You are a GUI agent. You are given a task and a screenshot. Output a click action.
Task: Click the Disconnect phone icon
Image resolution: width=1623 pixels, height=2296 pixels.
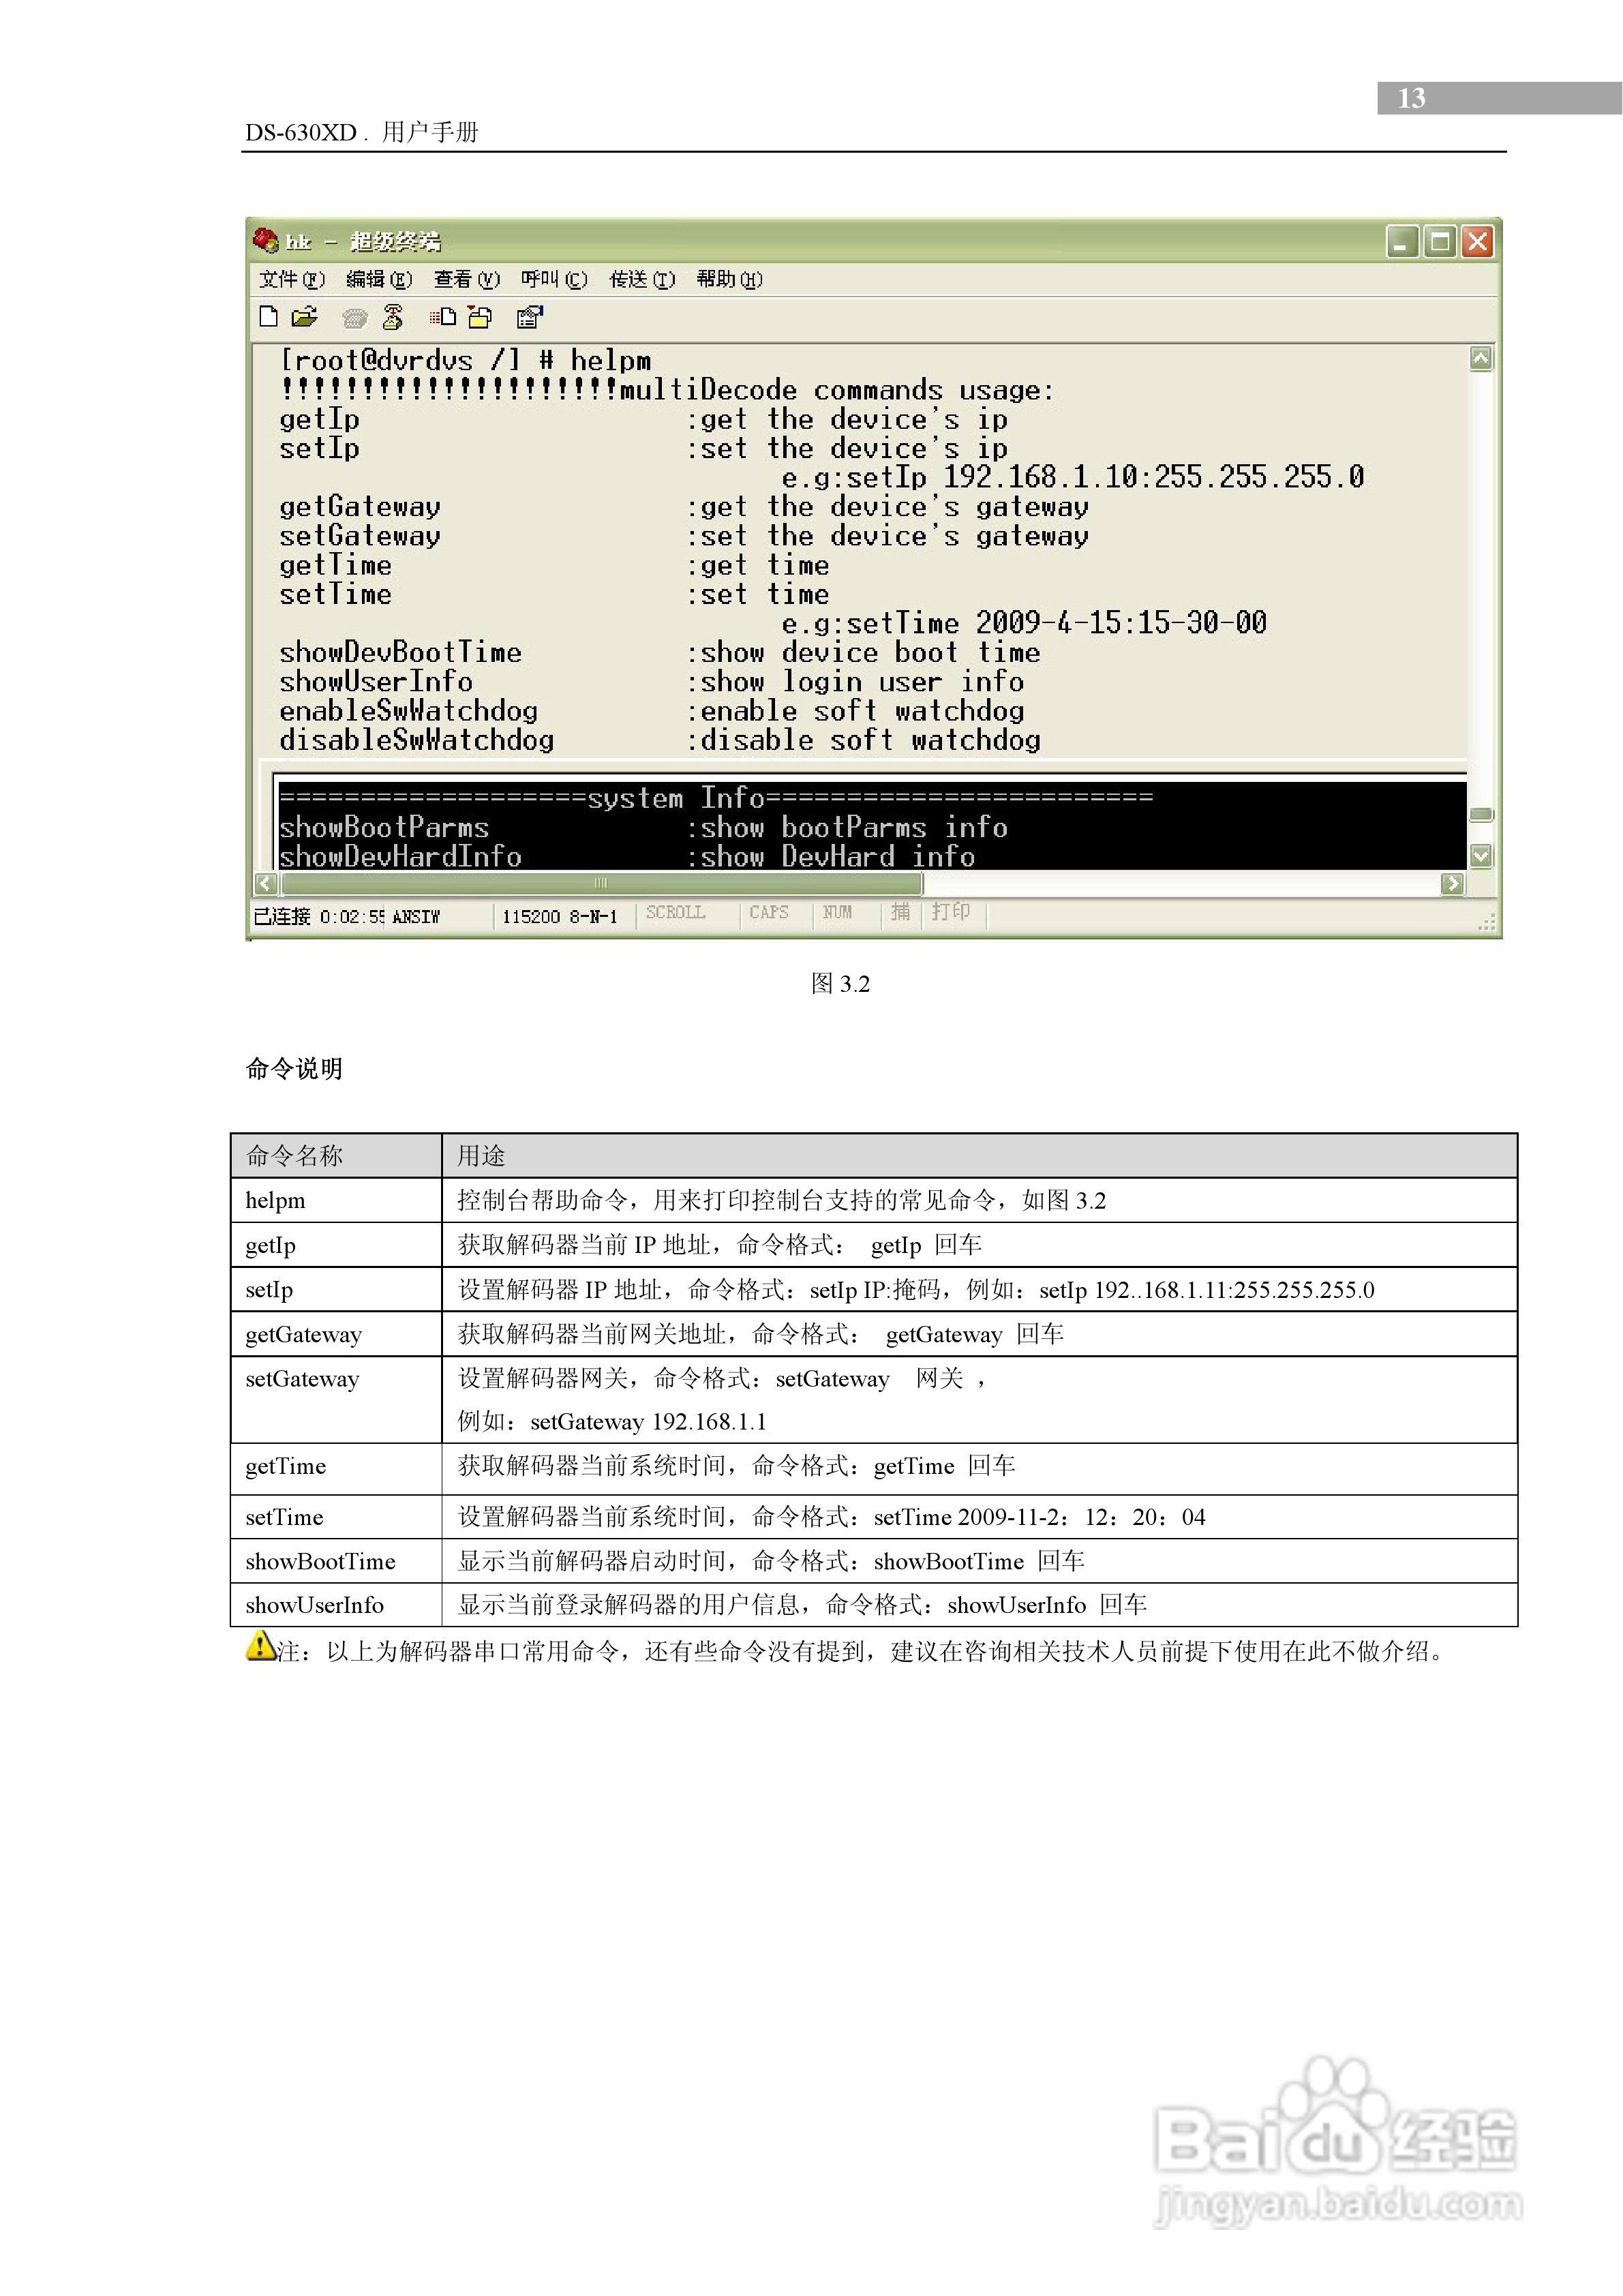pos(393,317)
